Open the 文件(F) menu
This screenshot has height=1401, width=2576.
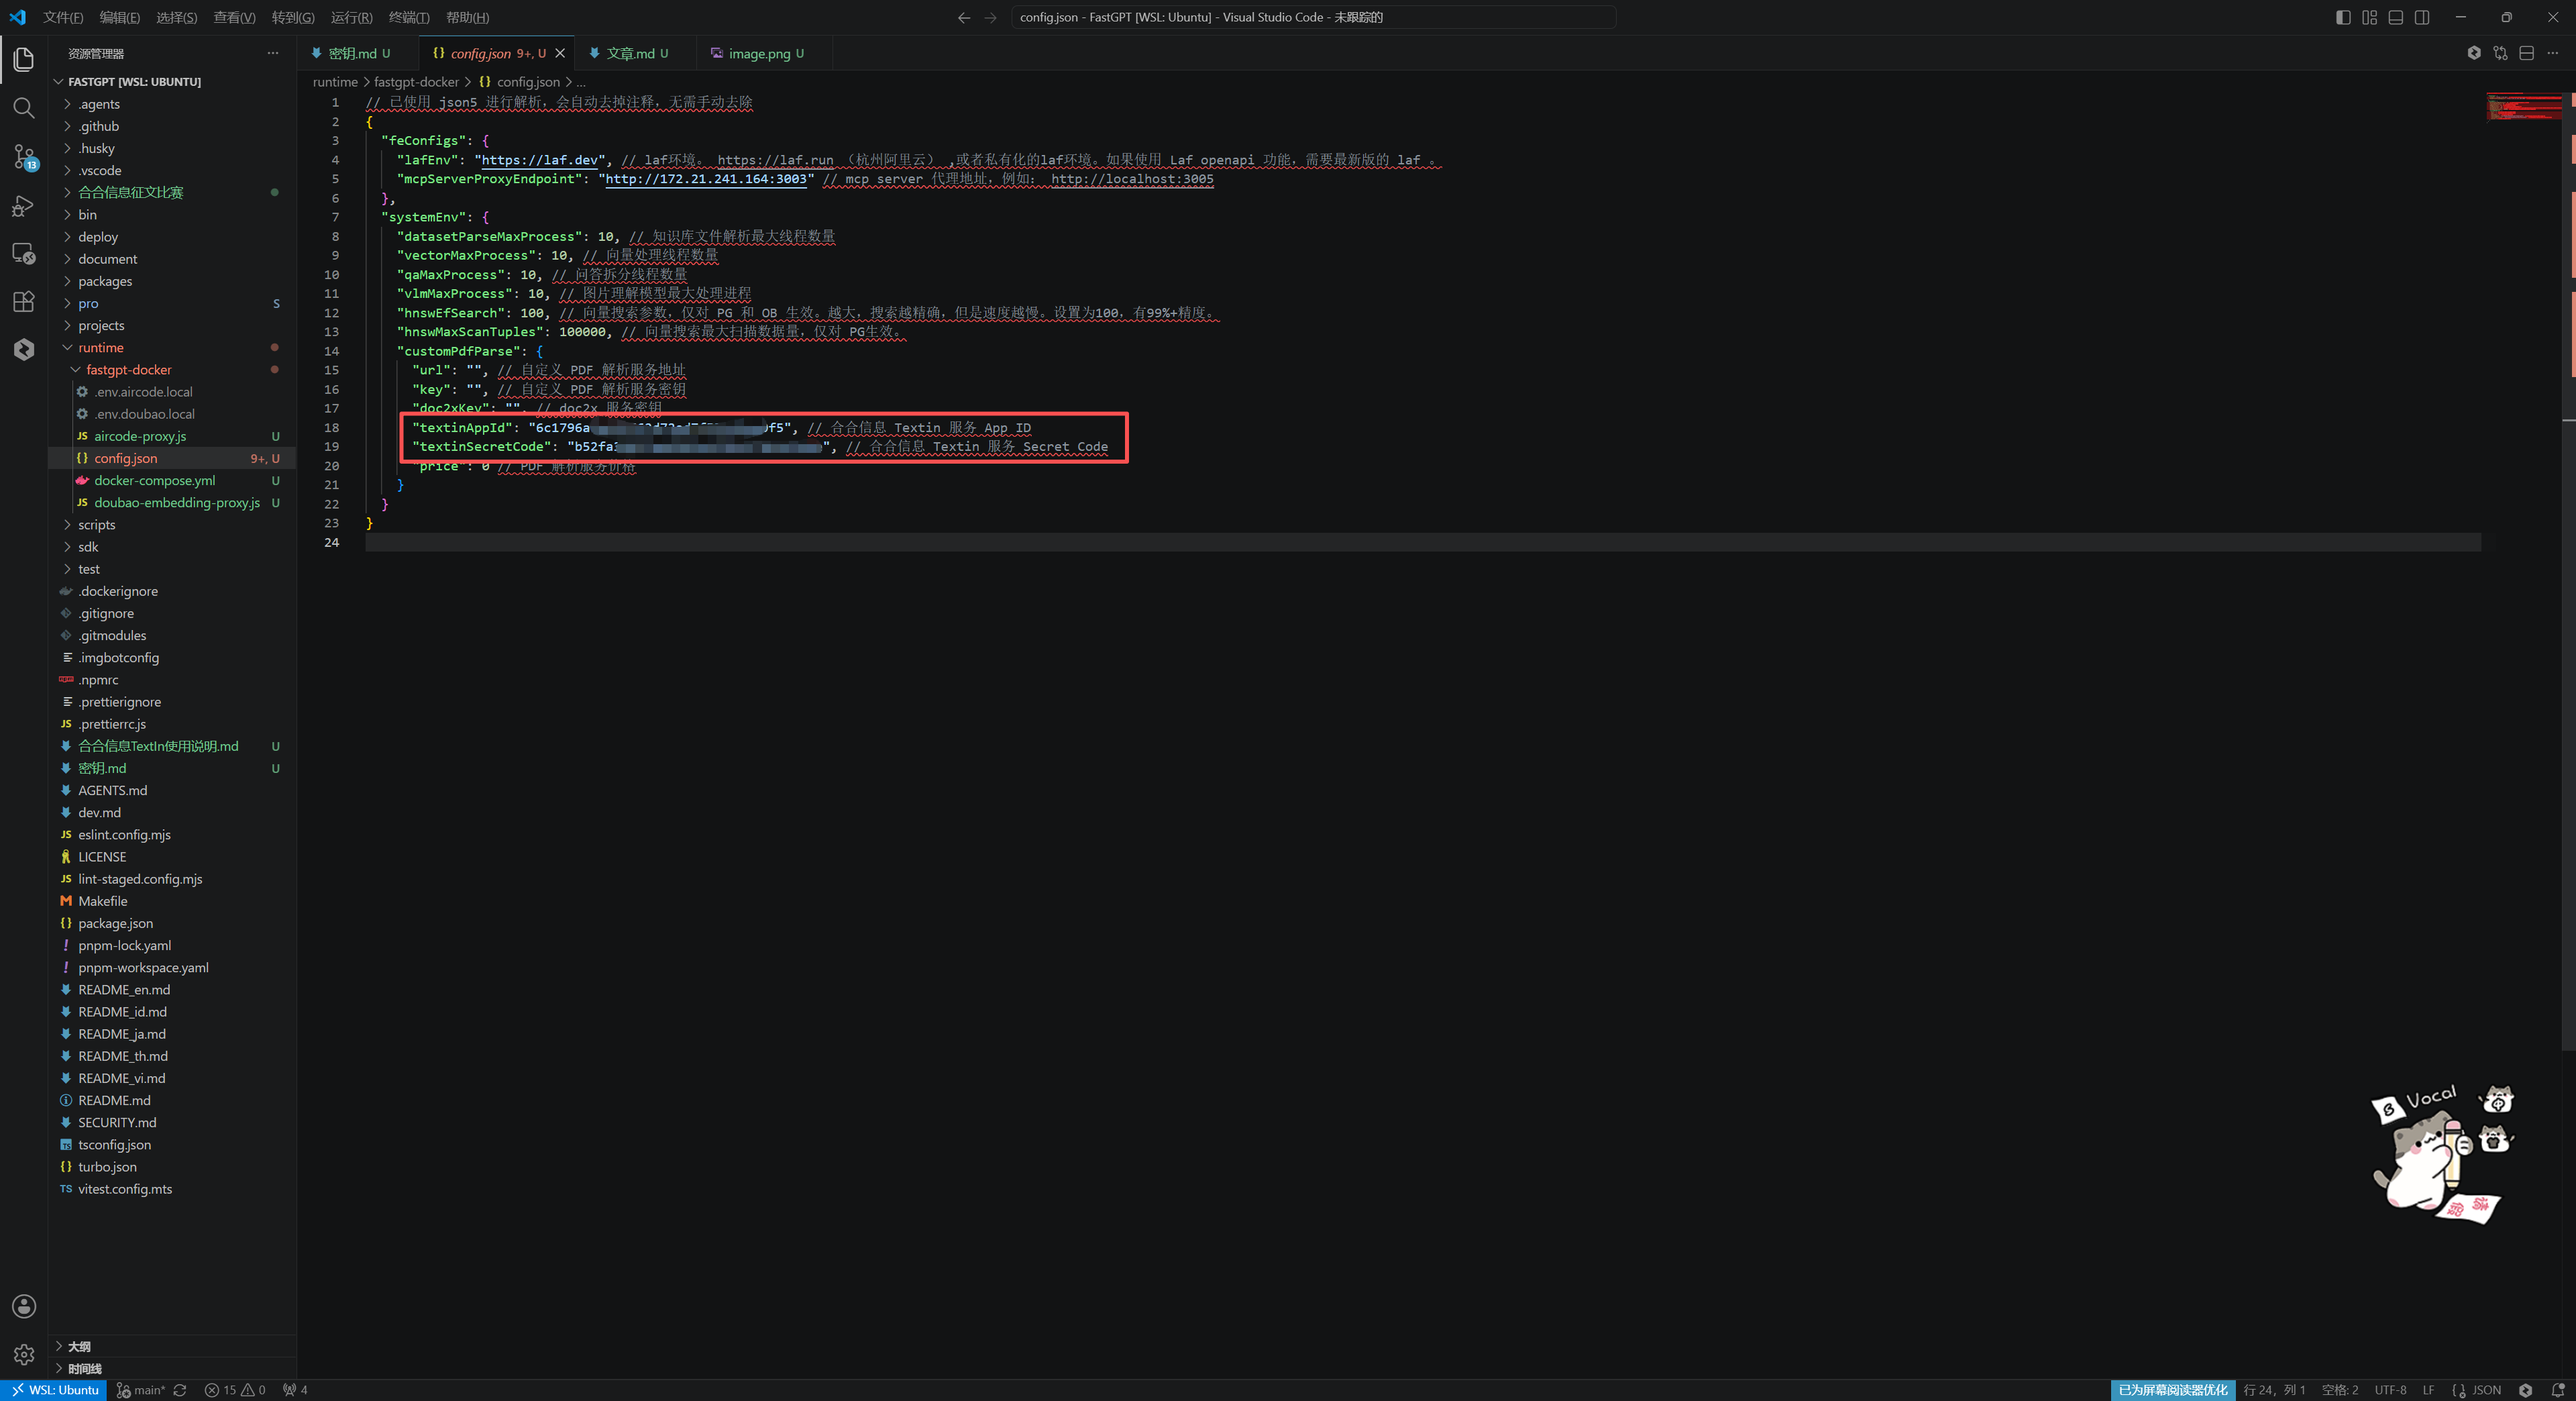pyautogui.click(x=63, y=17)
